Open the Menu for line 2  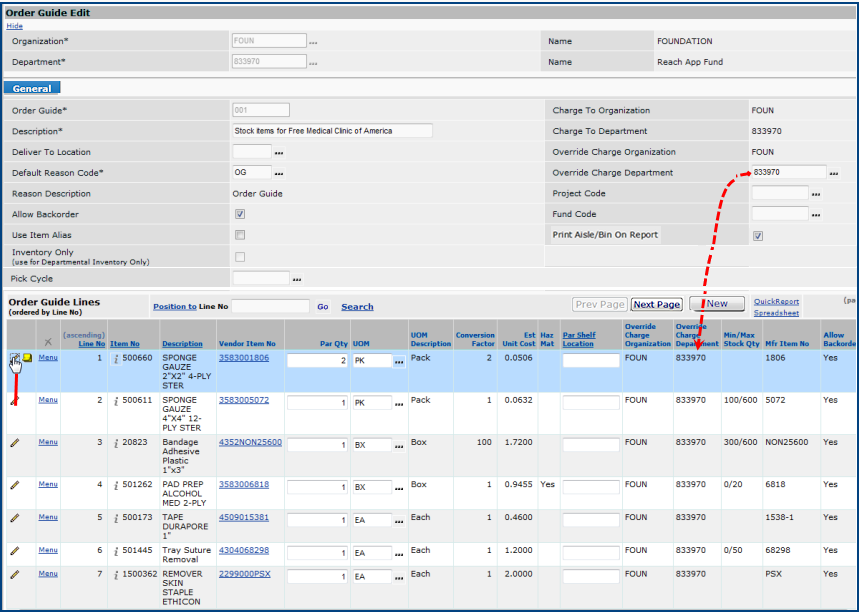(48, 400)
